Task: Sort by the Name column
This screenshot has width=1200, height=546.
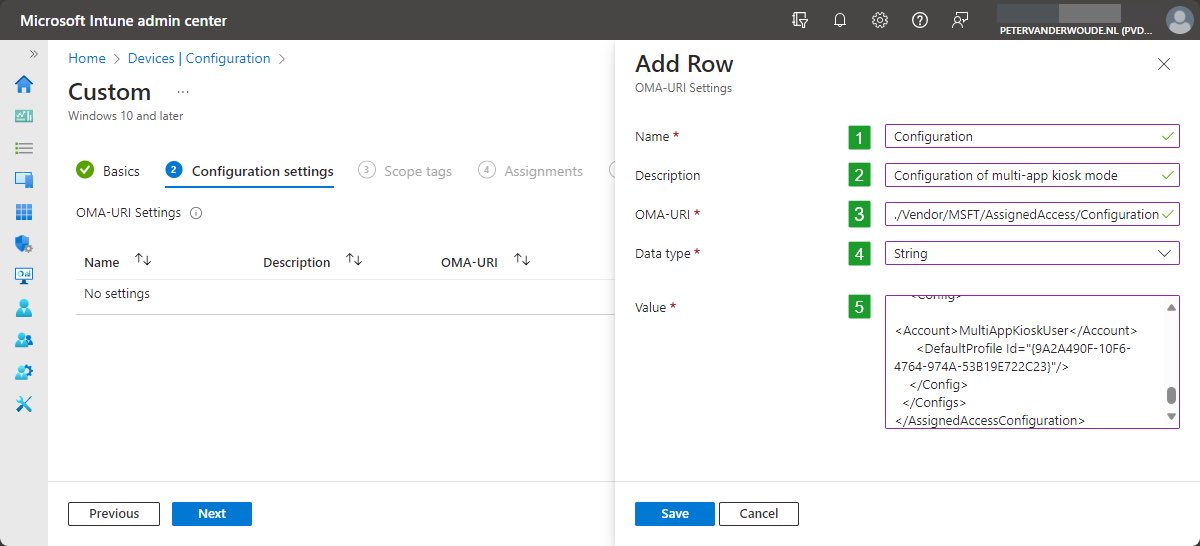Action: (143, 261)
